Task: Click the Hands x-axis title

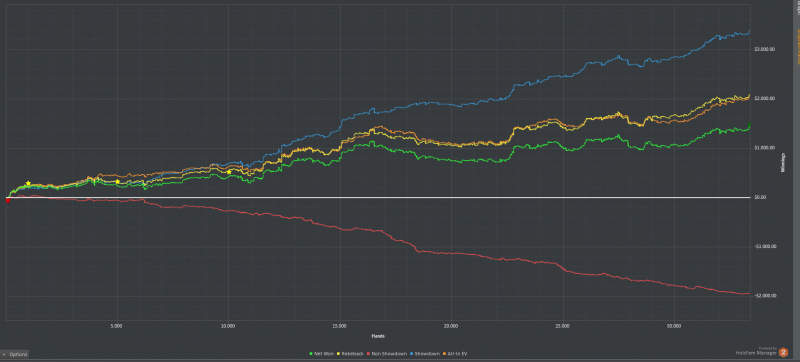Action: pos(378,336)
